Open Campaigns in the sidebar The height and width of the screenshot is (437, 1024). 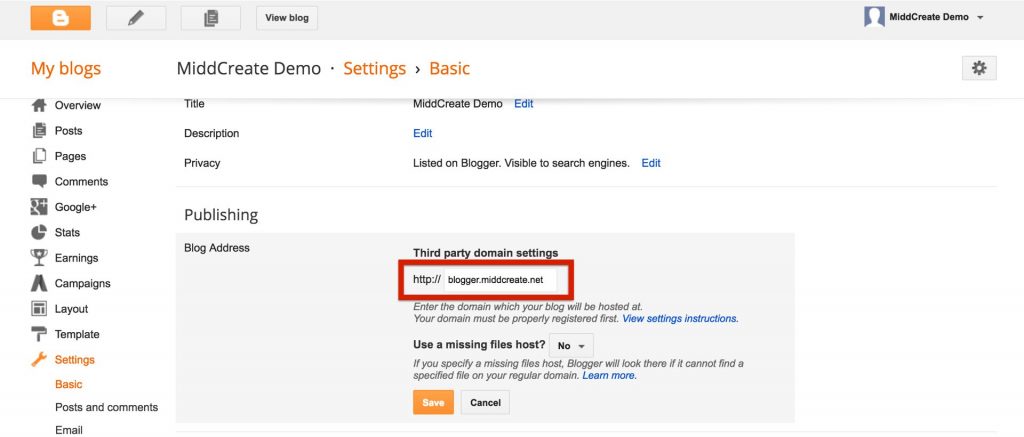pos(83,283)
